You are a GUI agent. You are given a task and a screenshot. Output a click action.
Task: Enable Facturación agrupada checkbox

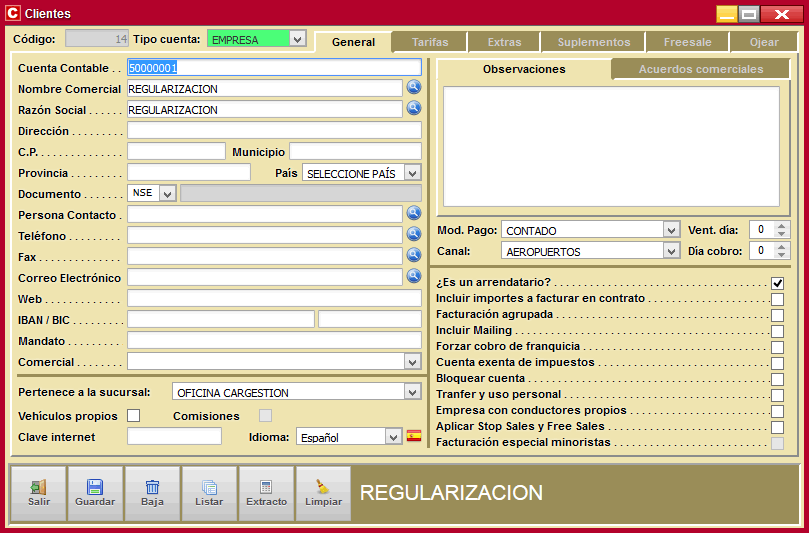click(x=778, y=315)
